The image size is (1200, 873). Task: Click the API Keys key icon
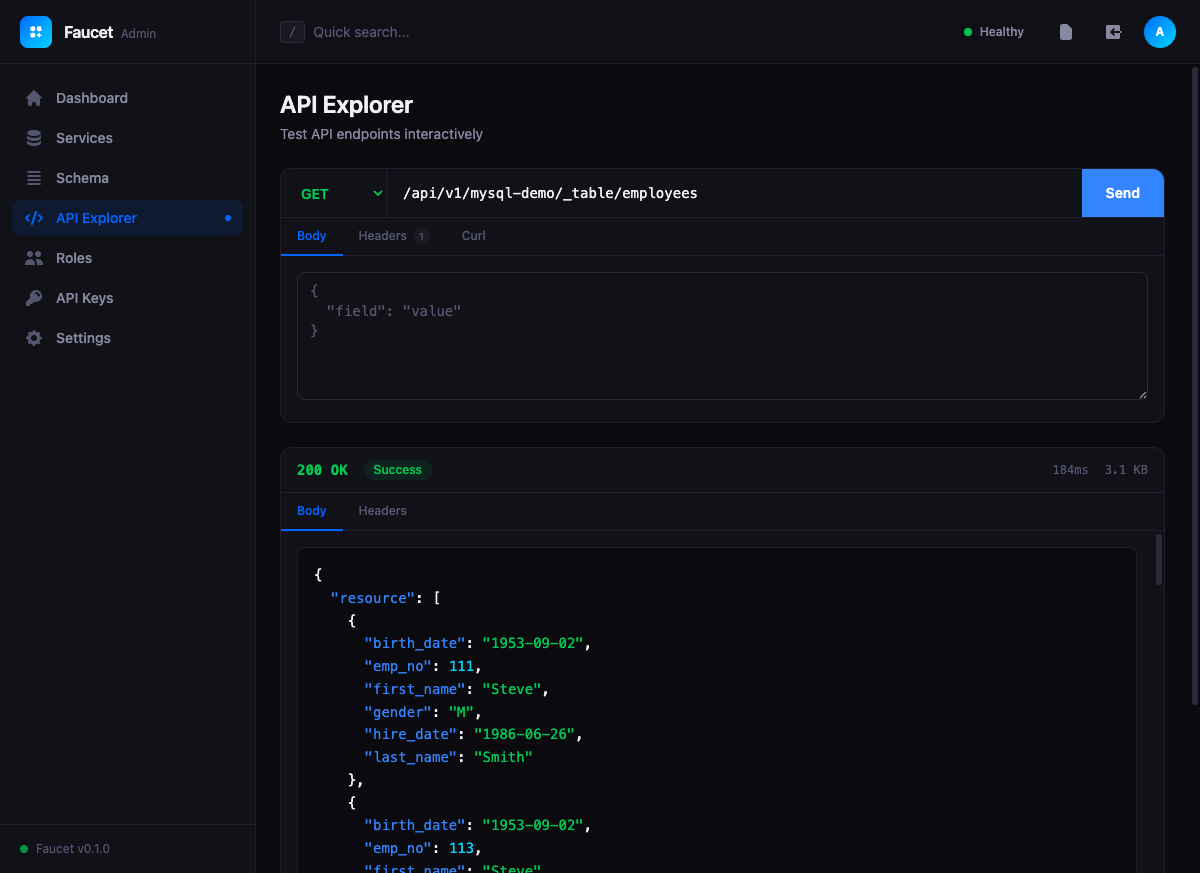[x=34, y=298]
